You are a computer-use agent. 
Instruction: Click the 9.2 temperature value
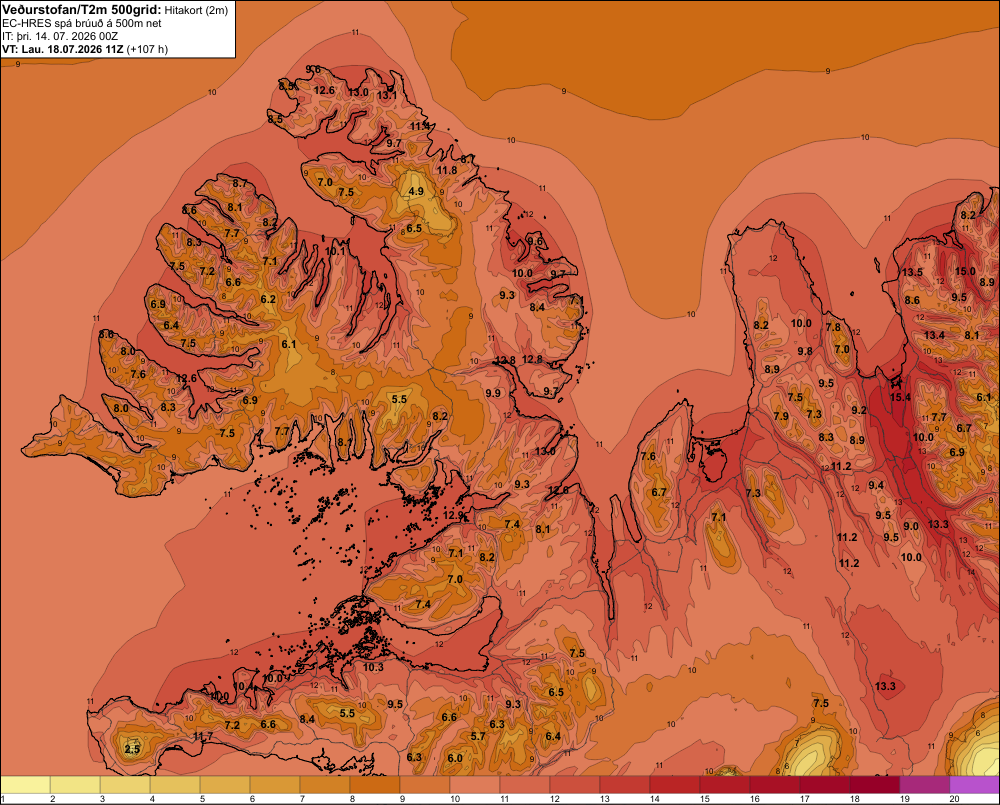[859, 410]
